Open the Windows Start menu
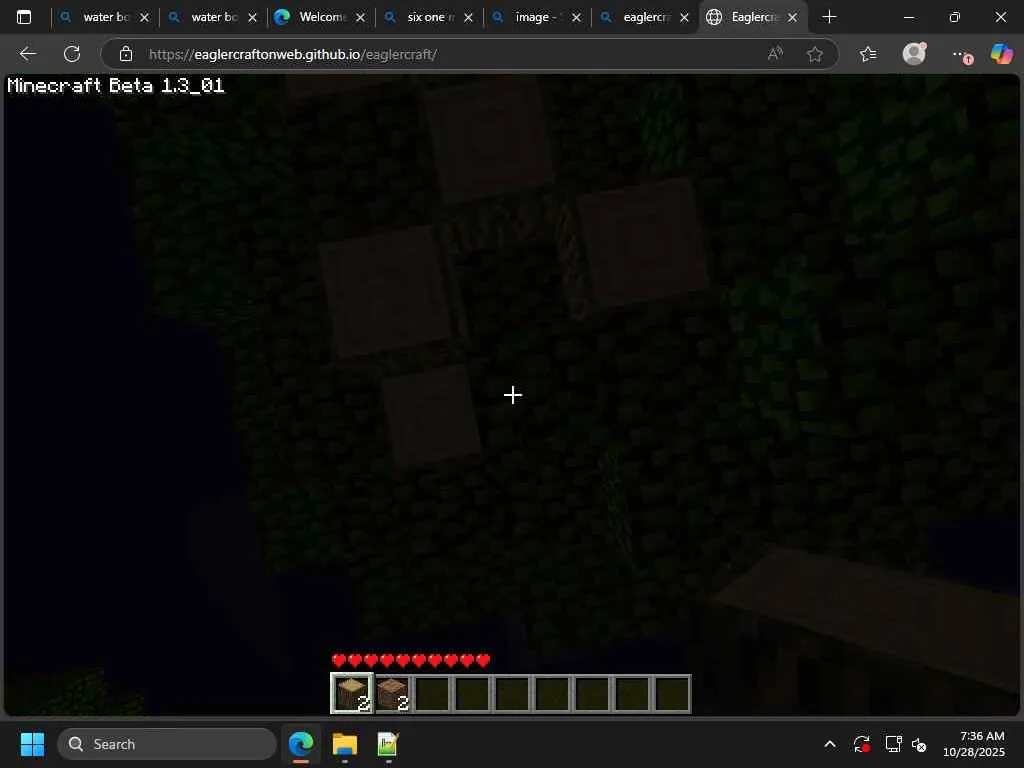 (32, 744)
